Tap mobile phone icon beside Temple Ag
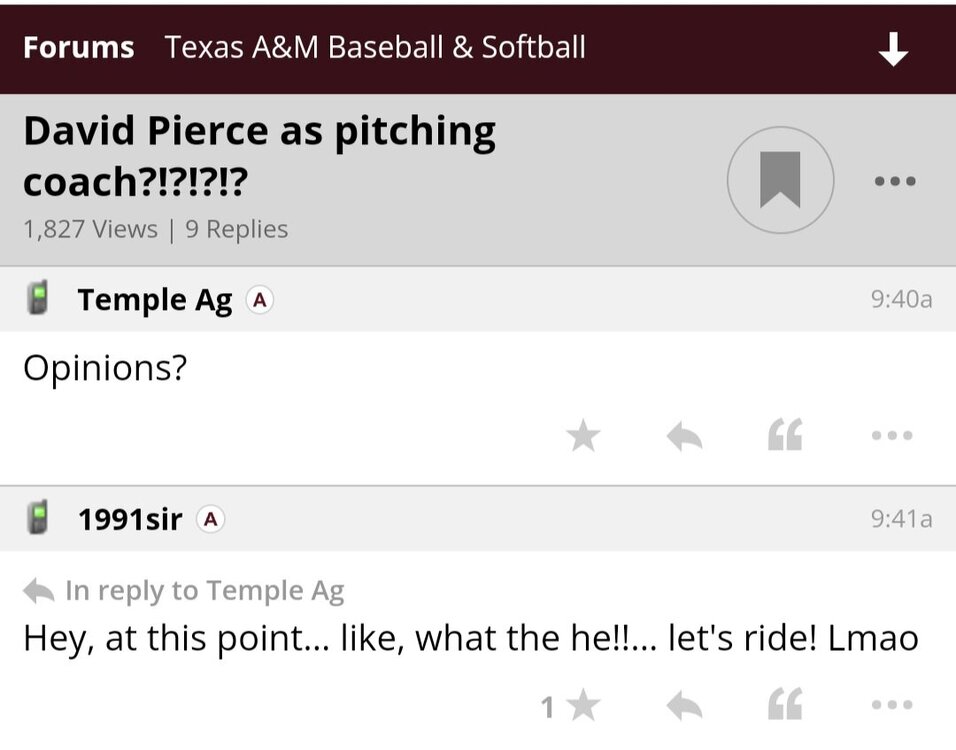Viewport: 956px width, 750px height. click(38, 299)
